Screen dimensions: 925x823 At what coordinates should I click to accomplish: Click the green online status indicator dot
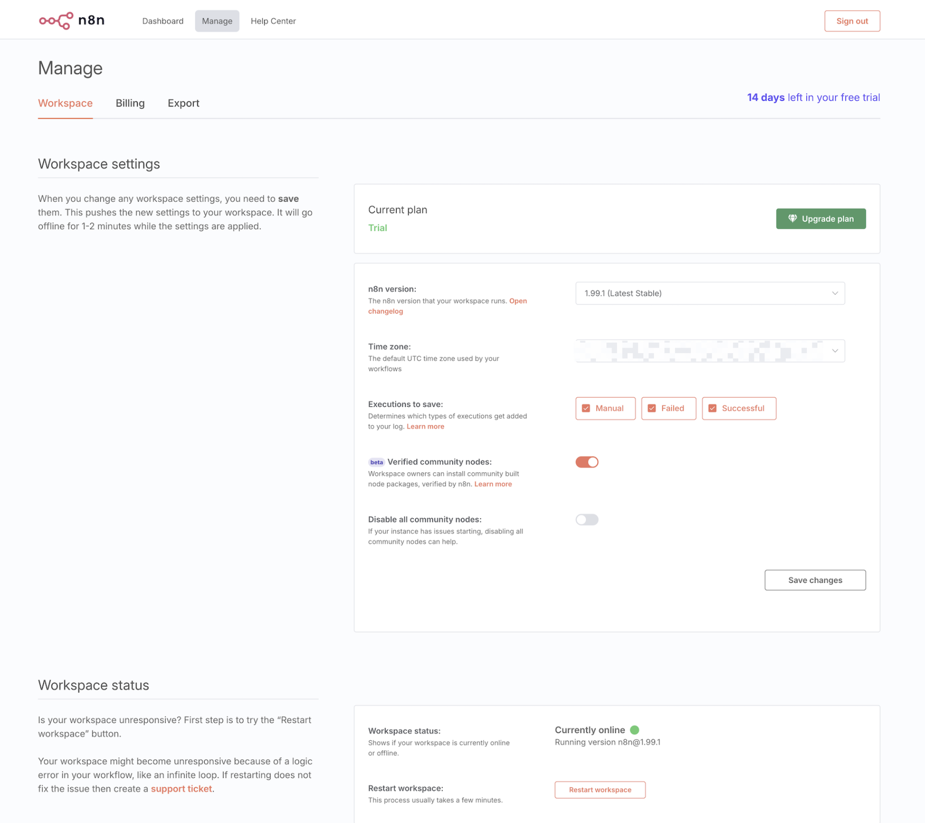pos(635,730)
